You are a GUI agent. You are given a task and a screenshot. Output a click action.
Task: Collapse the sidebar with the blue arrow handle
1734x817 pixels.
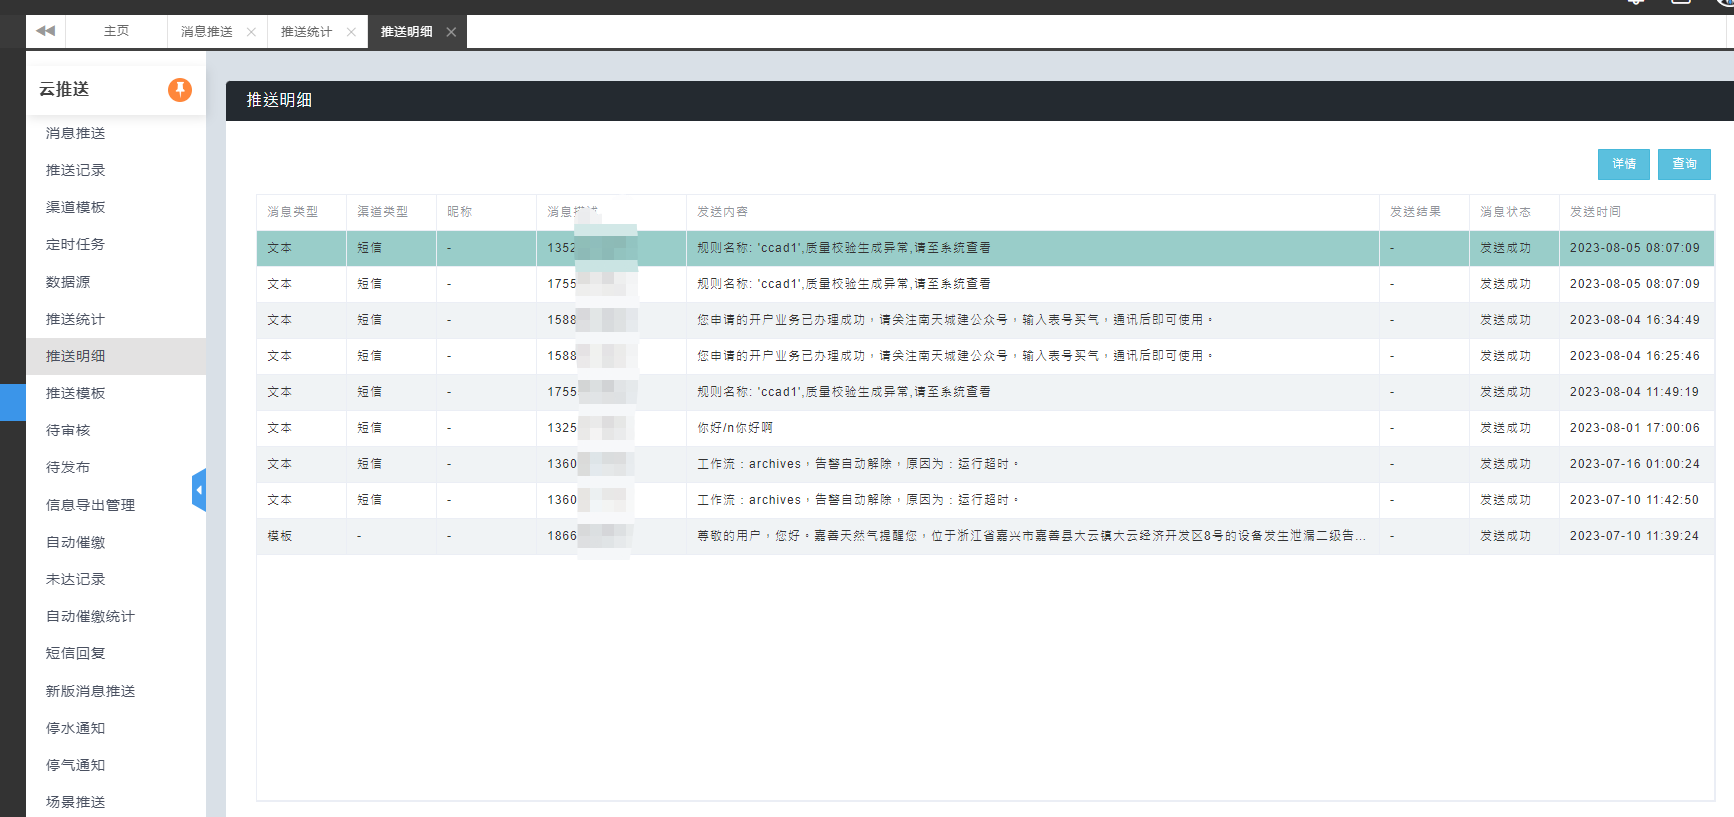199,490
